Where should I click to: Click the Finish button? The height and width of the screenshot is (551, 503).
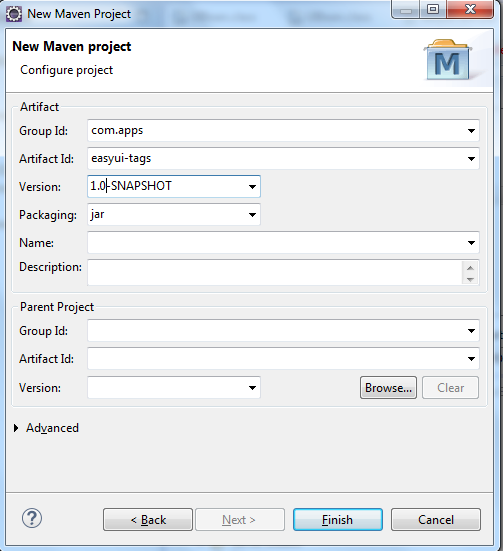pyautogui.click(x=338, y=519)
